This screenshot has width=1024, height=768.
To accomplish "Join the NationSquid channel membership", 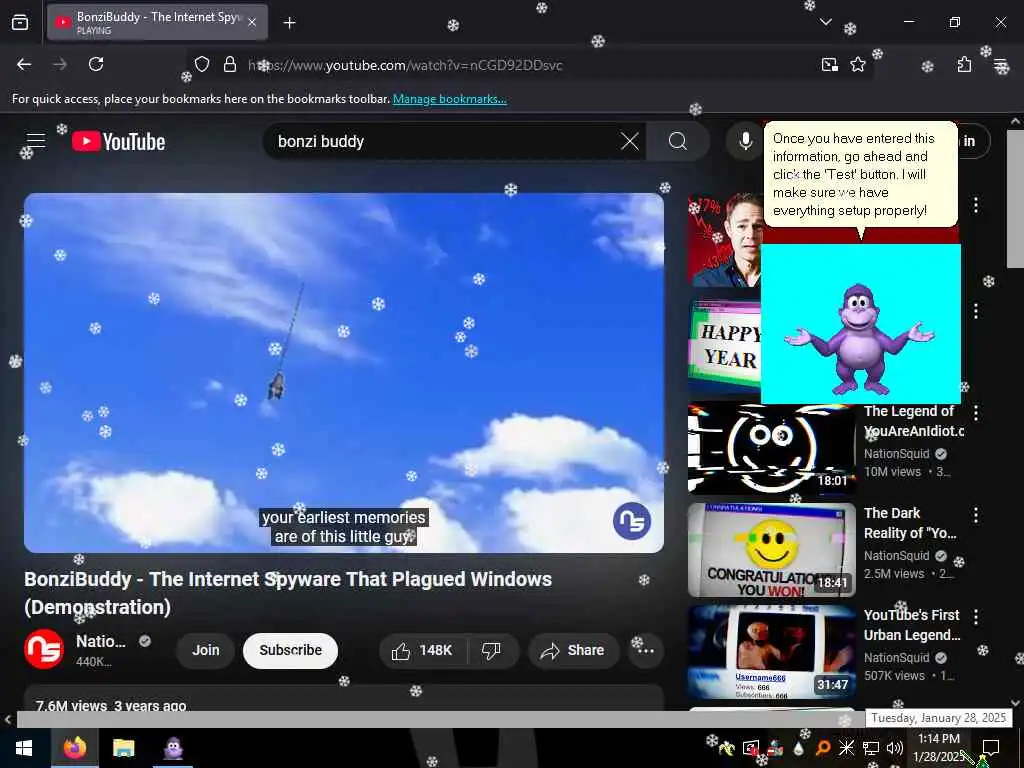I will point(205,650).
